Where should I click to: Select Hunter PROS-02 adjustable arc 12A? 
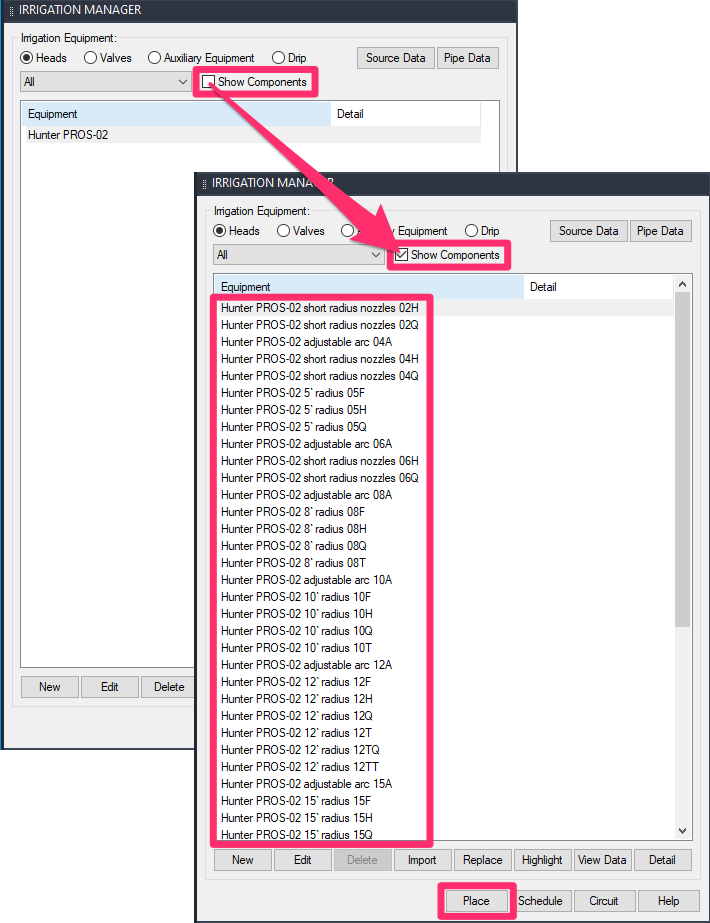[x=306, y=665]
